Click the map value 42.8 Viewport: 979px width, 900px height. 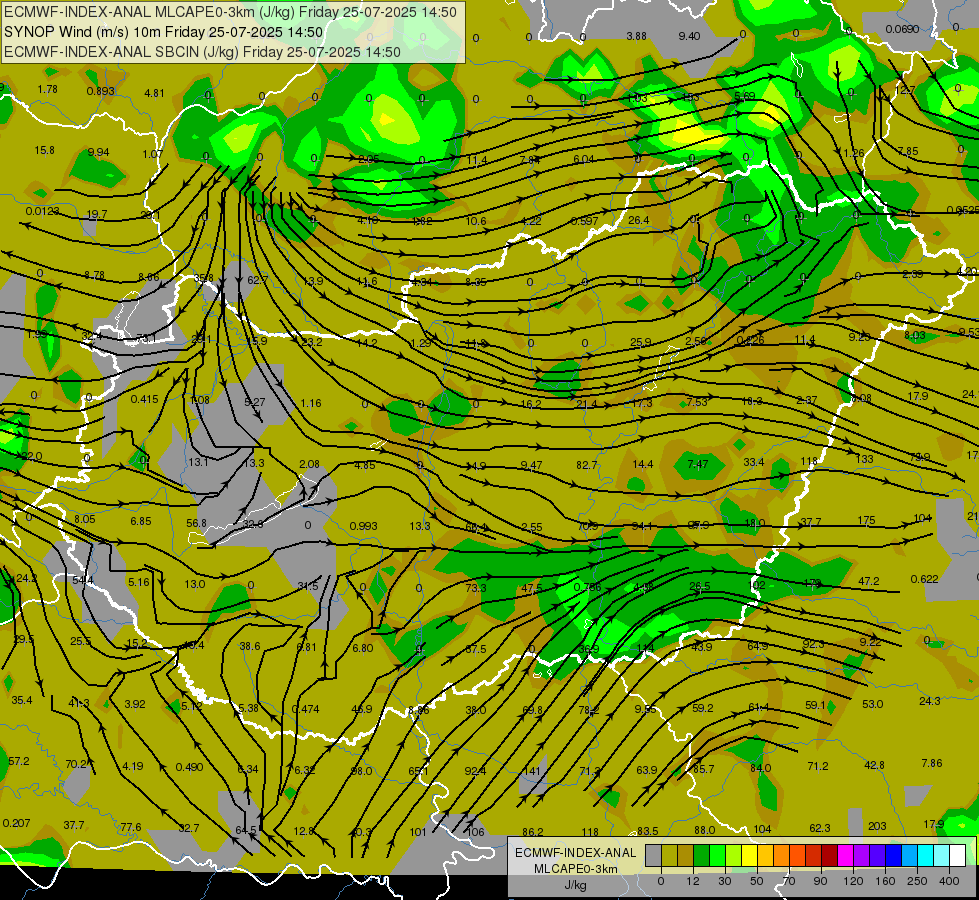(x=874, y=765)
